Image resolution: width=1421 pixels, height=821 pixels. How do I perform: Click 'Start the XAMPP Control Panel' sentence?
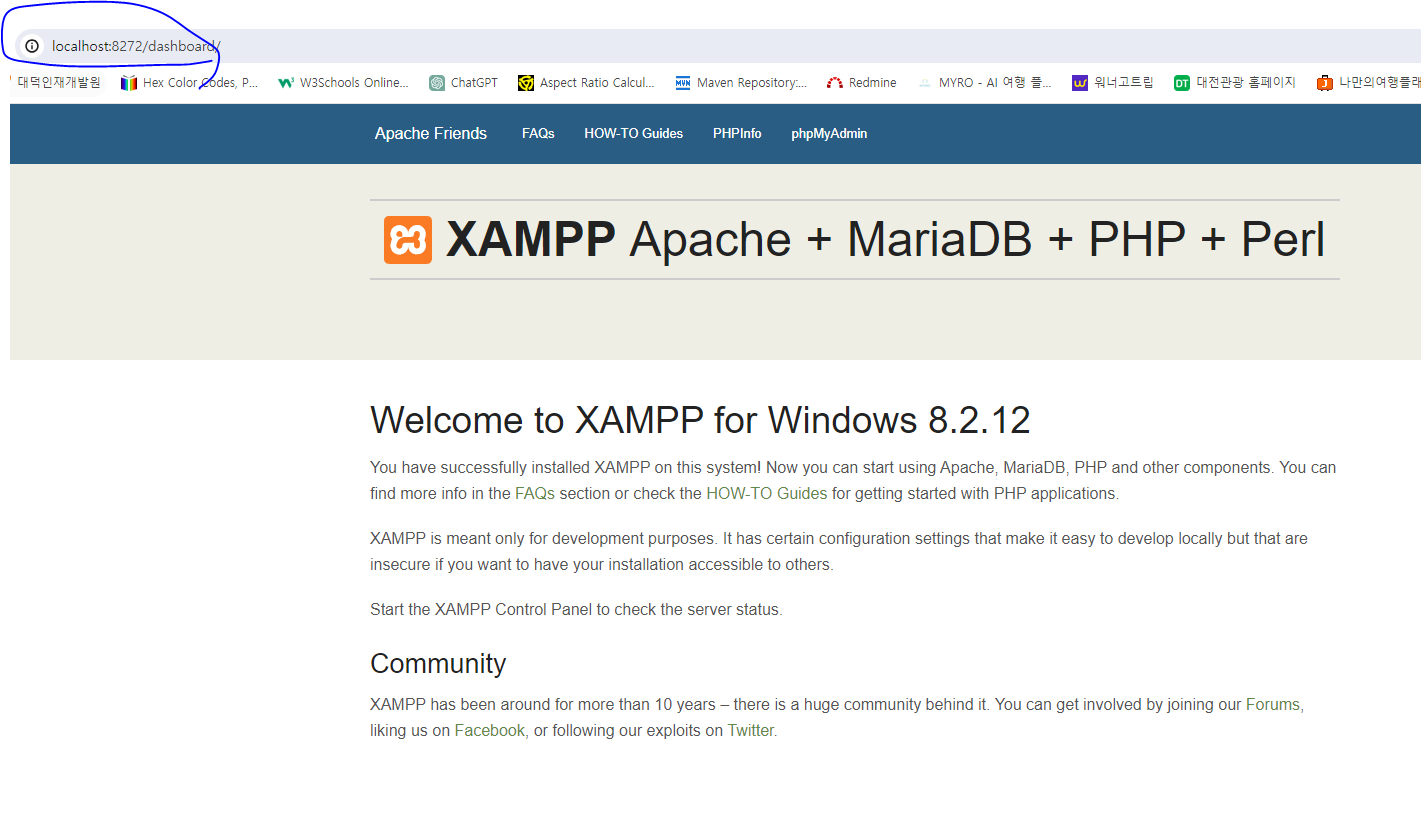576,609
